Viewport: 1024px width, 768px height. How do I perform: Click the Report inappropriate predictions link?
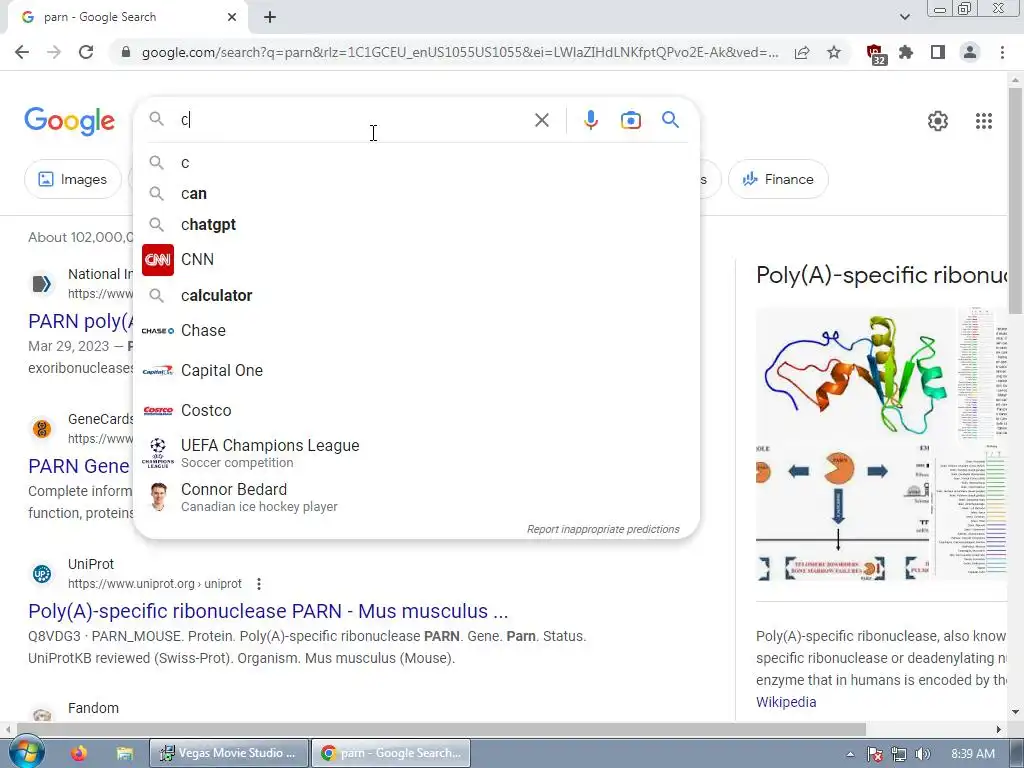[x=603, y=529]
